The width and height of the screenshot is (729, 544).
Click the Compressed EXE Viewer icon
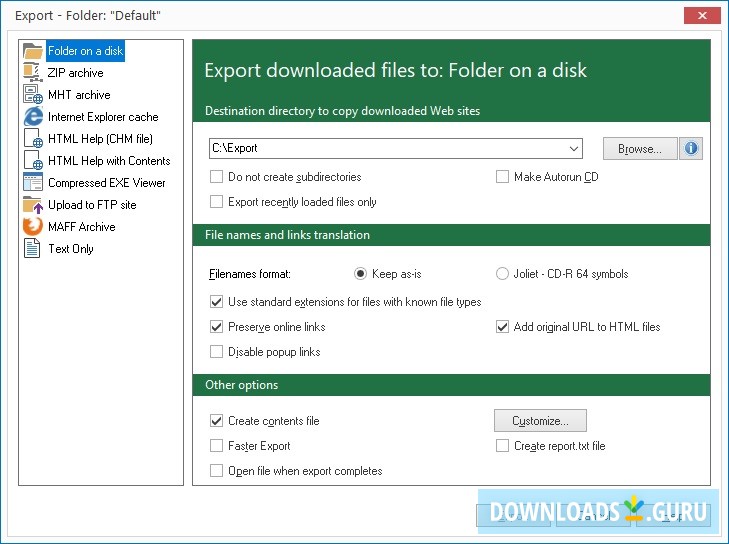(33, 182)
